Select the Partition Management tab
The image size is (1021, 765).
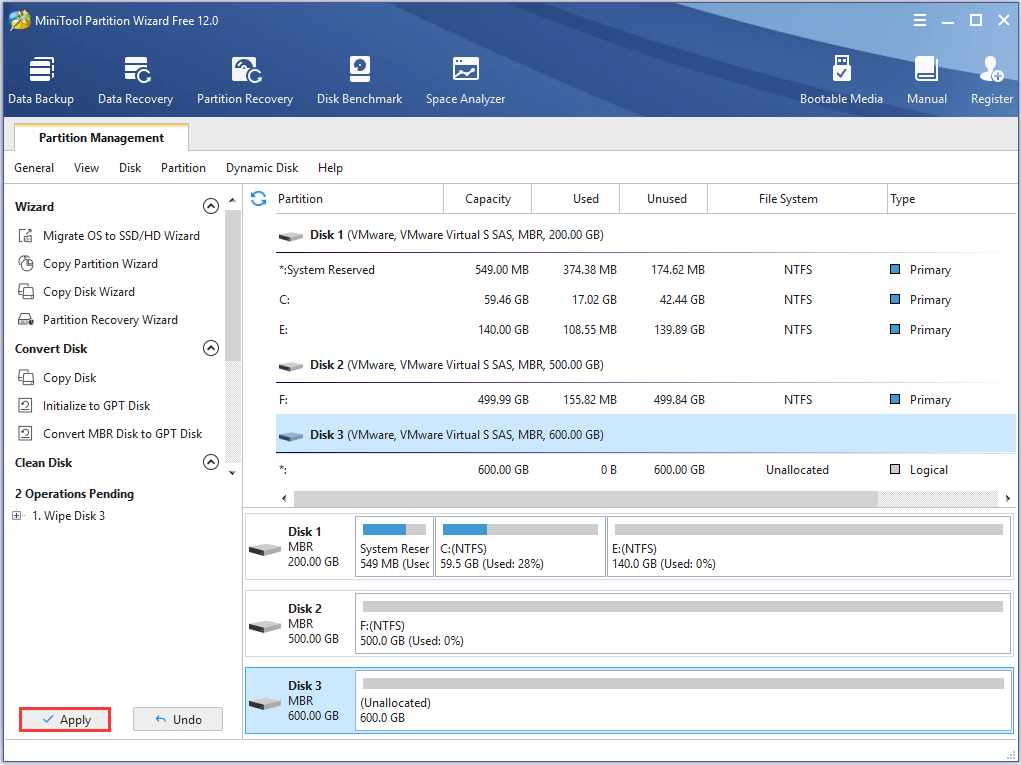coord(101,137)
